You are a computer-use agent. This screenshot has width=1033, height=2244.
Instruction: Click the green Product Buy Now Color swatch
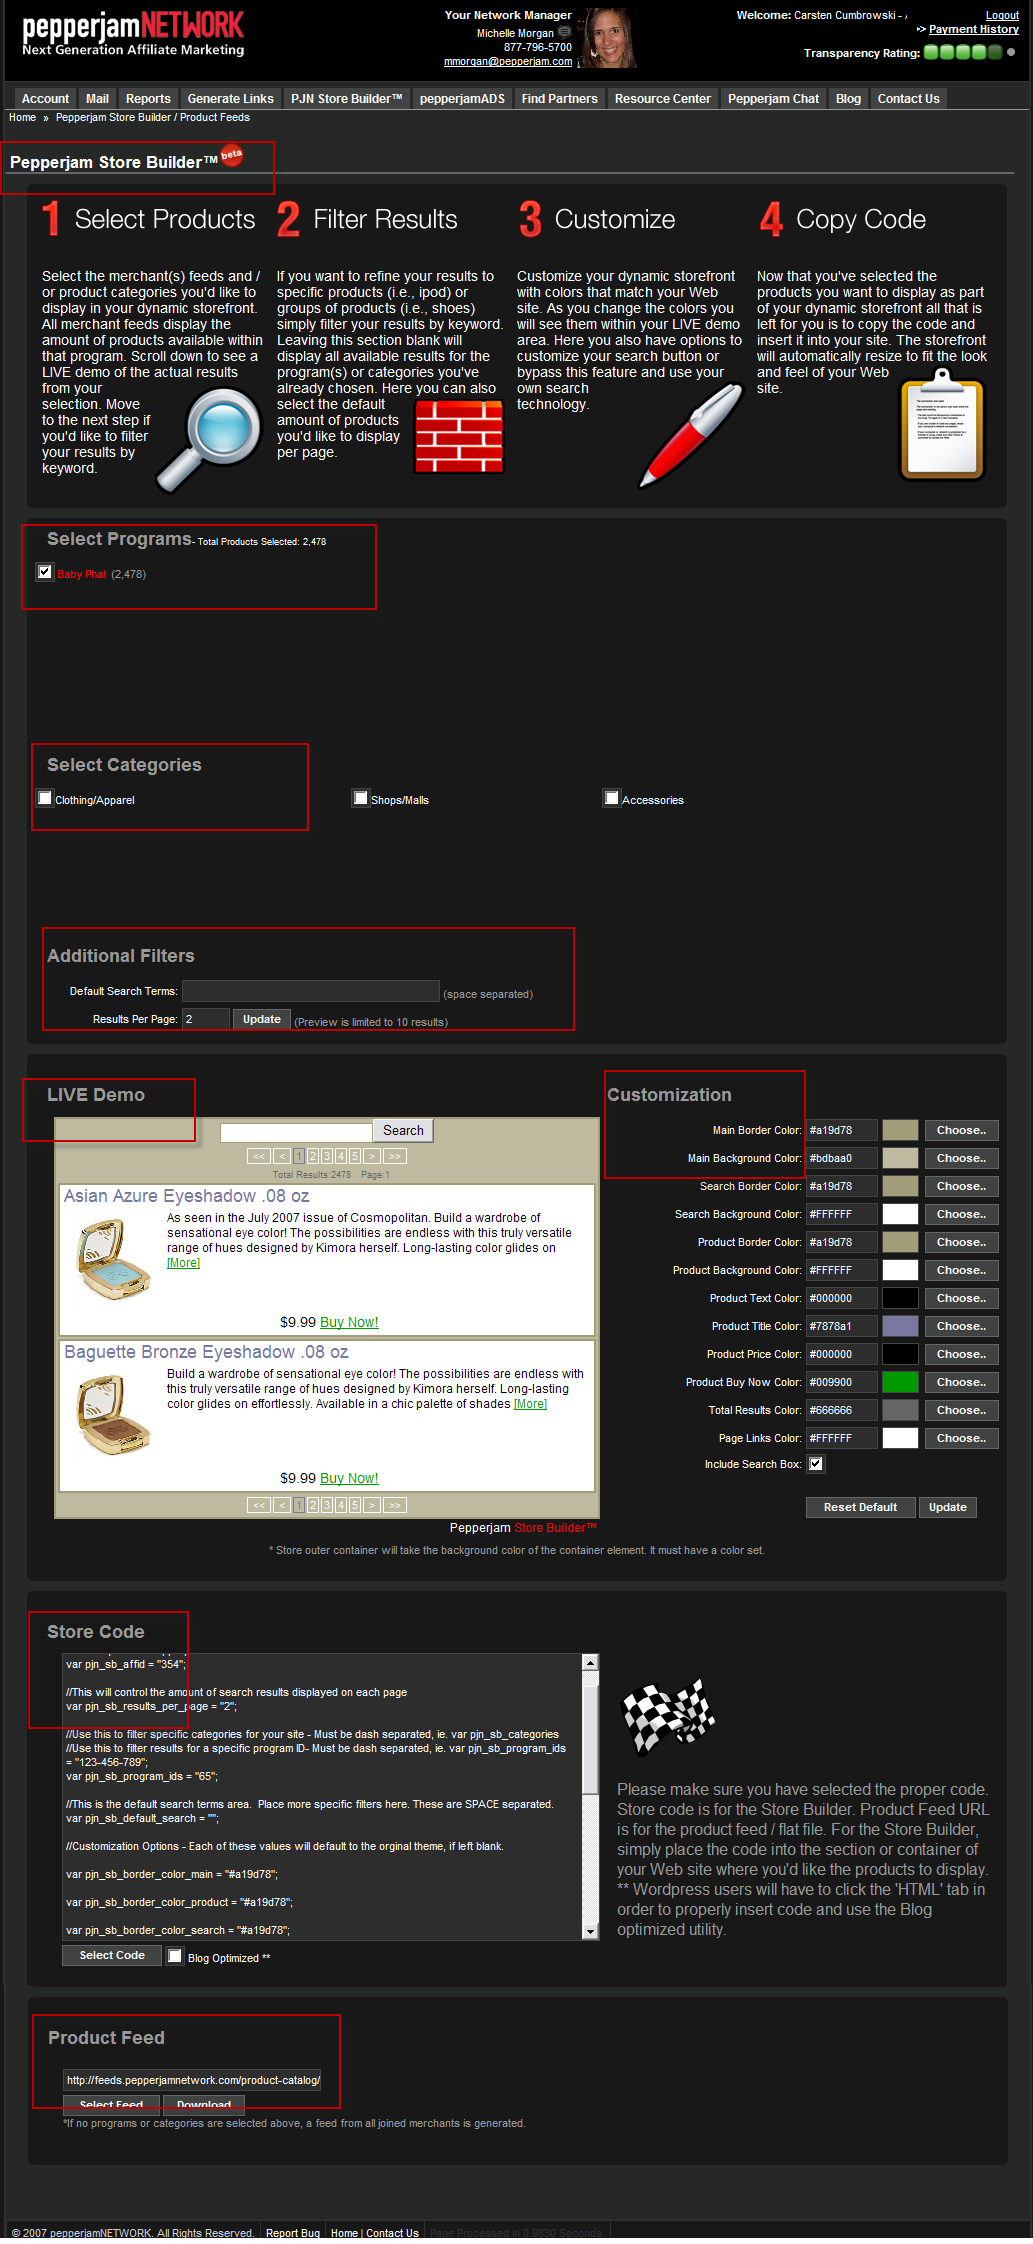[900, 1382]
